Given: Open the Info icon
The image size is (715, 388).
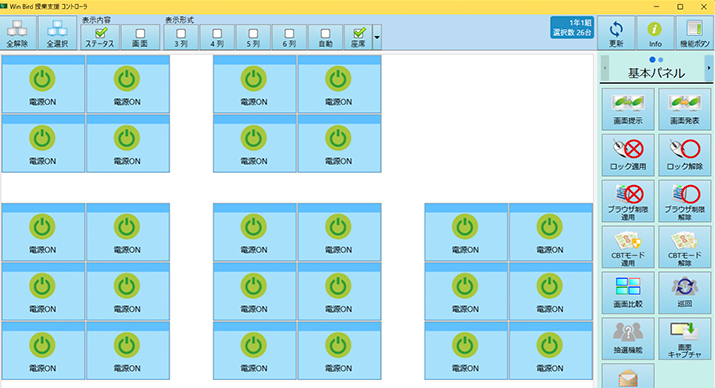Looking at the screenshot, I should tap(655, 33).
